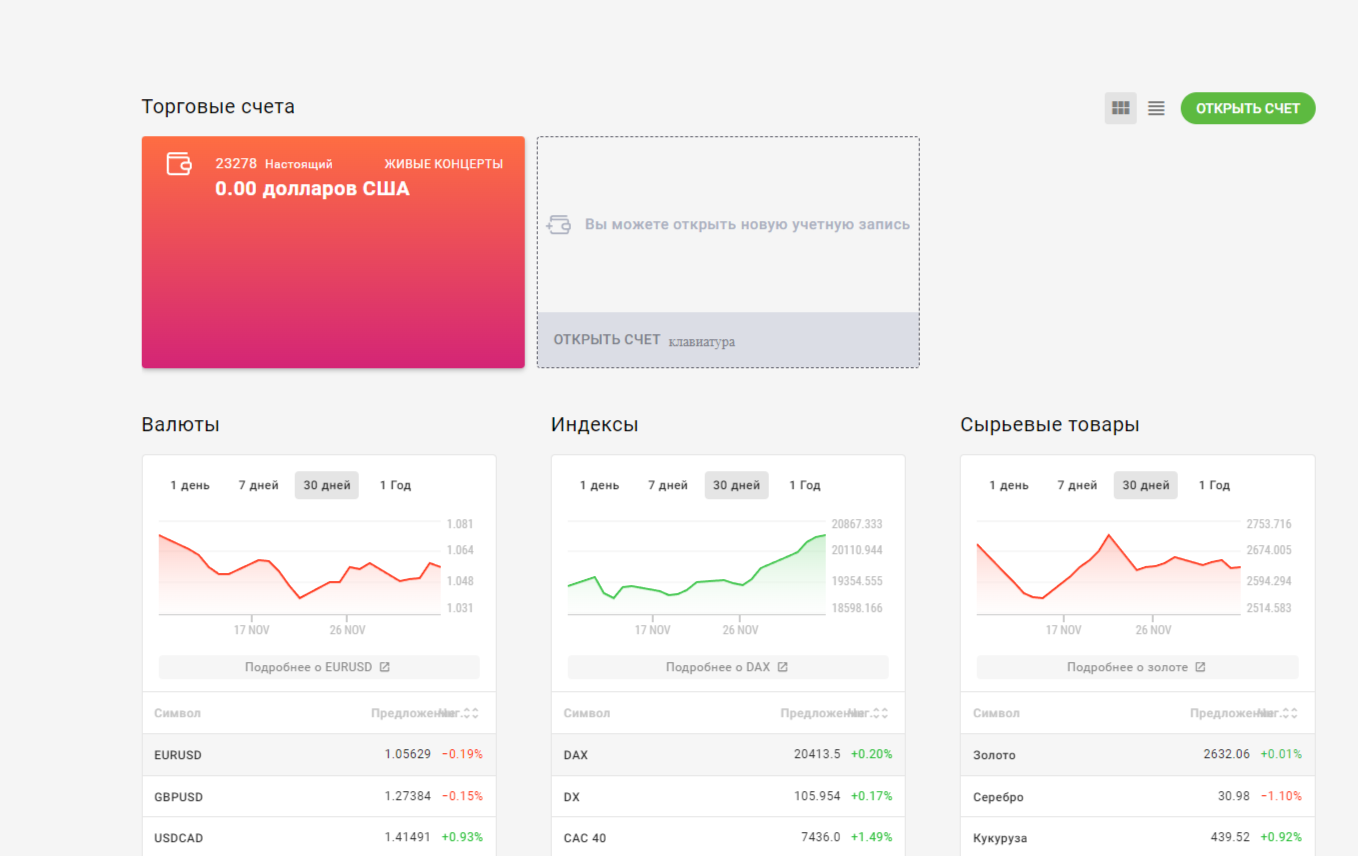Select 30 дней in Сырьевые товары chart
The height and width of the screenshot is (856, 1358).
click(x=1146, y=485)
